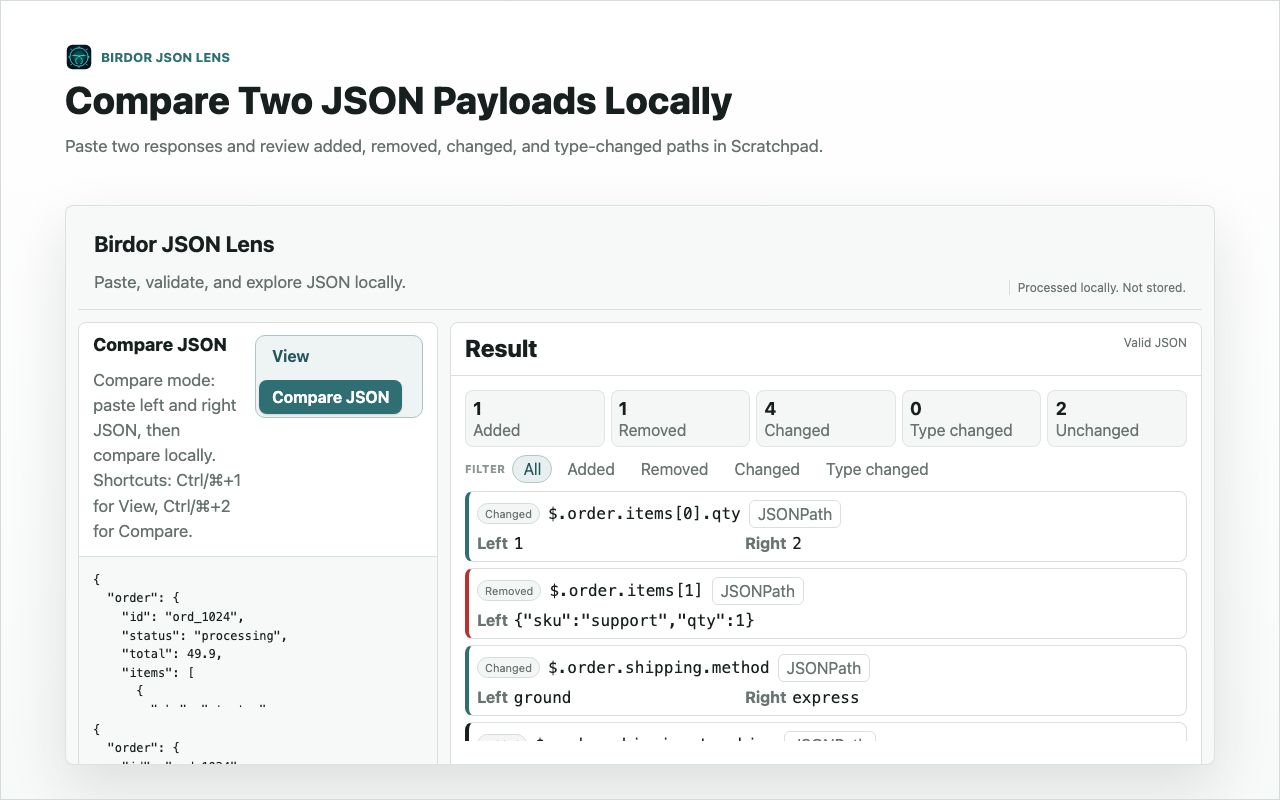Click the Birdor JSON Lens logo icon
This screenshot has width=1280, height=800.
coord(79,57)
